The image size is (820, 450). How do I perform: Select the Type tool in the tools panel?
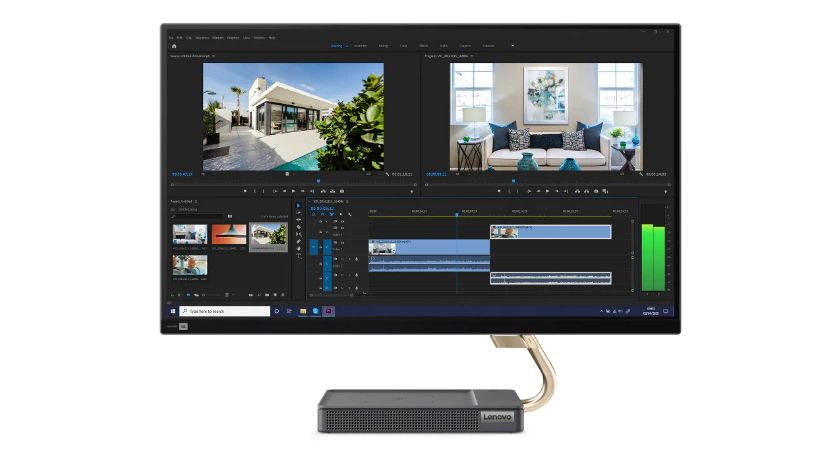[x=298, y=255]
